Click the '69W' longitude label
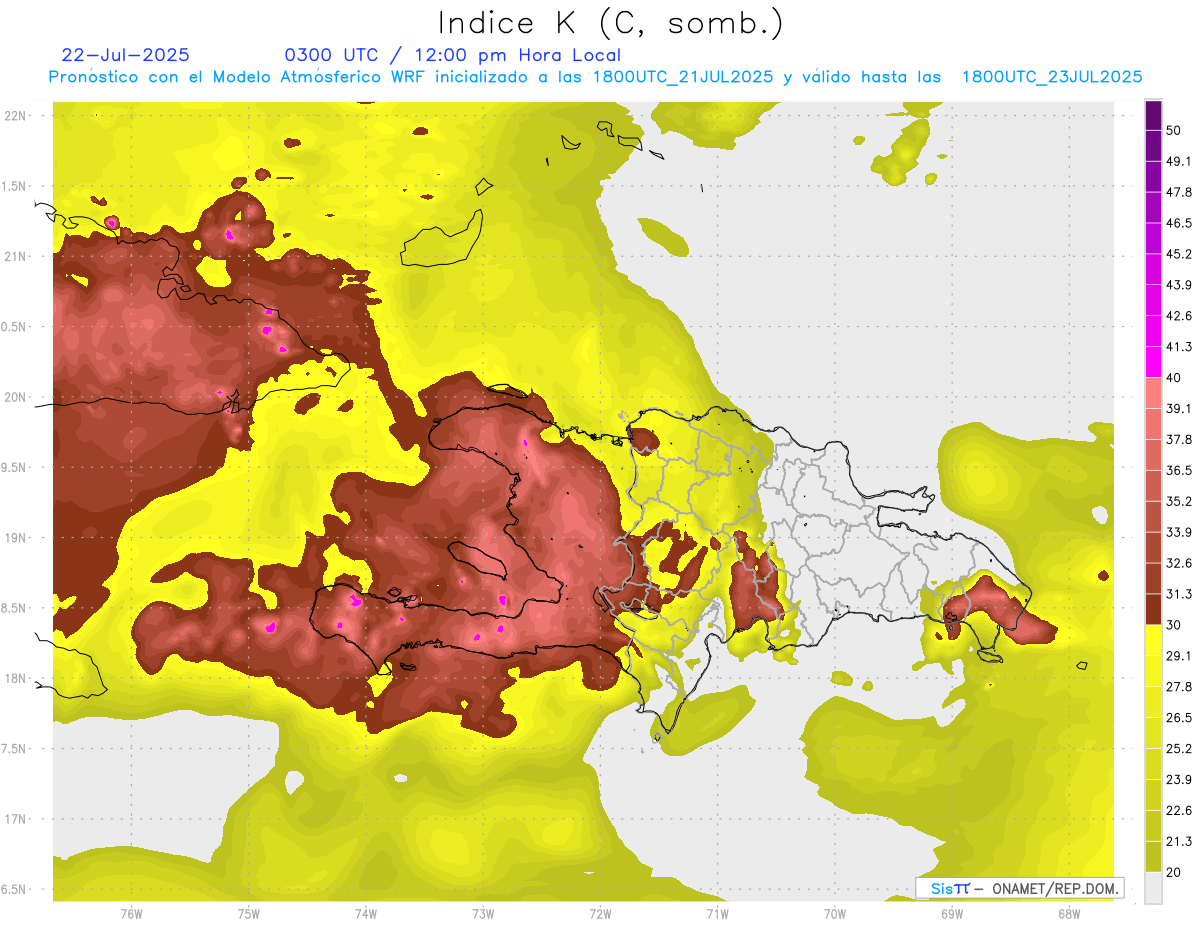 (952, 914)
